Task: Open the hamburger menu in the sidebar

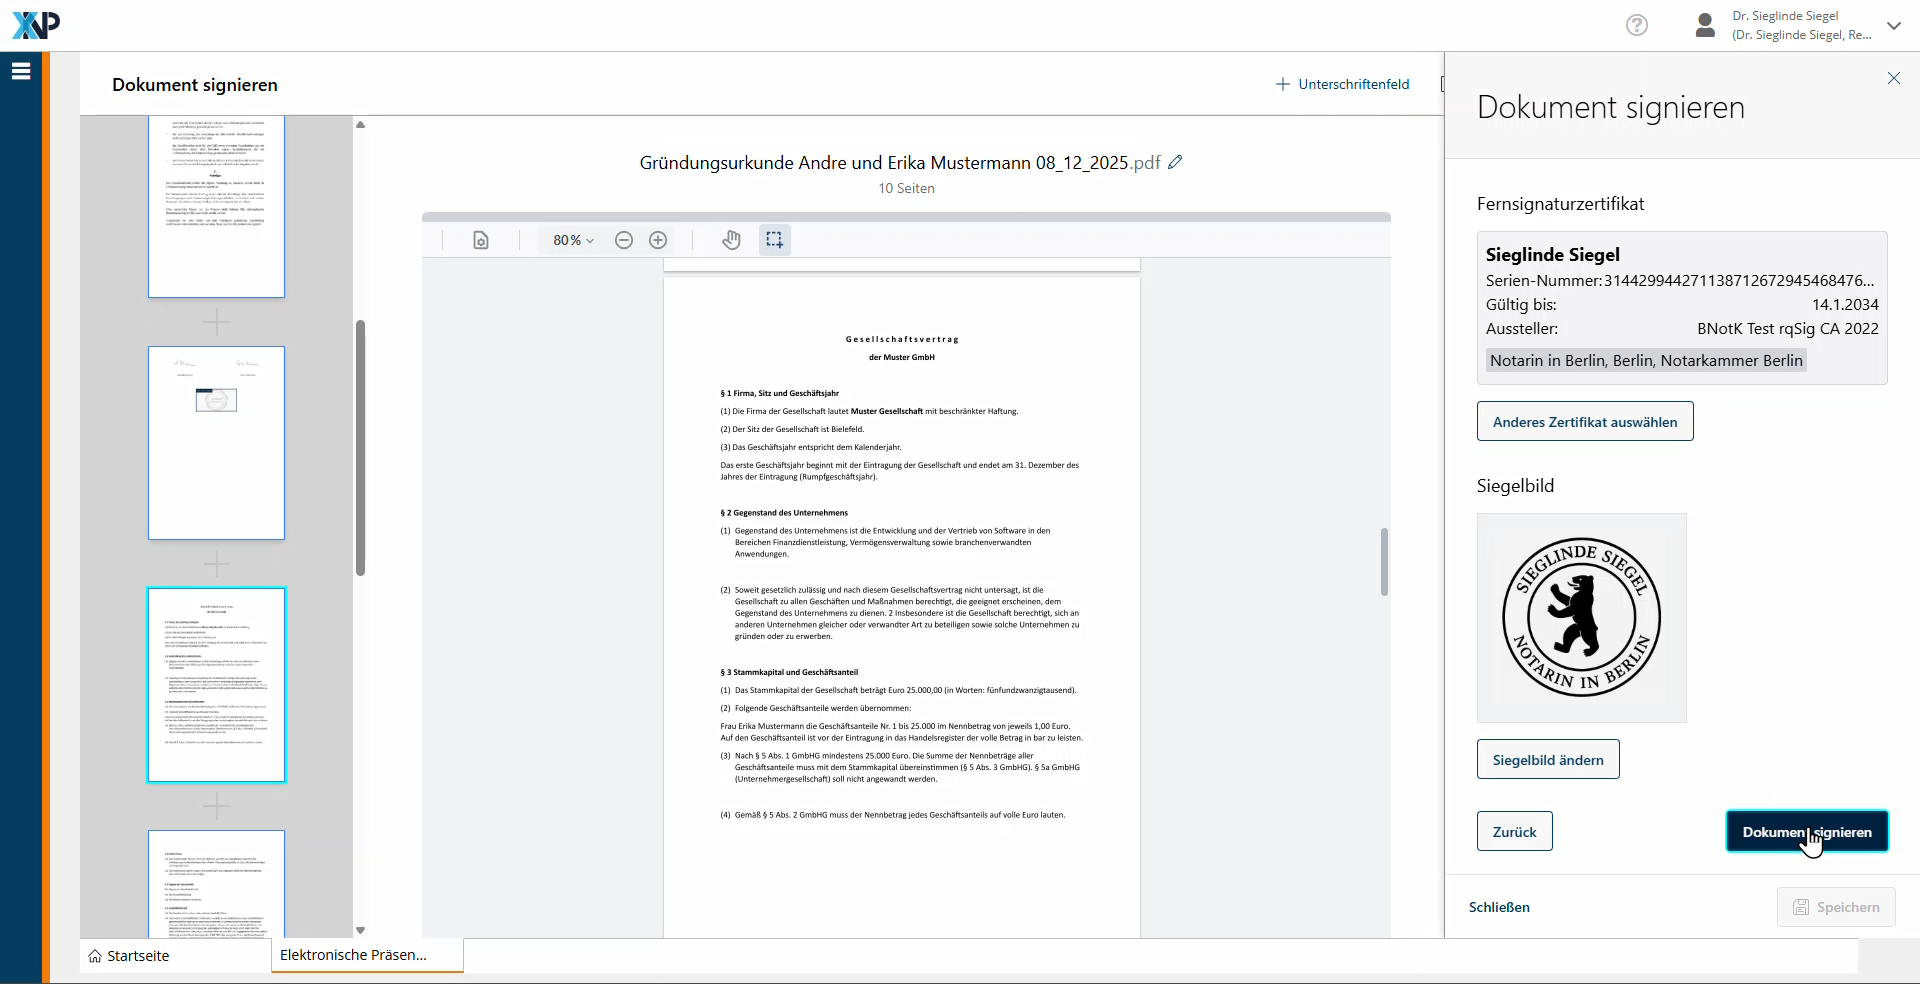Action: point(21,71)
